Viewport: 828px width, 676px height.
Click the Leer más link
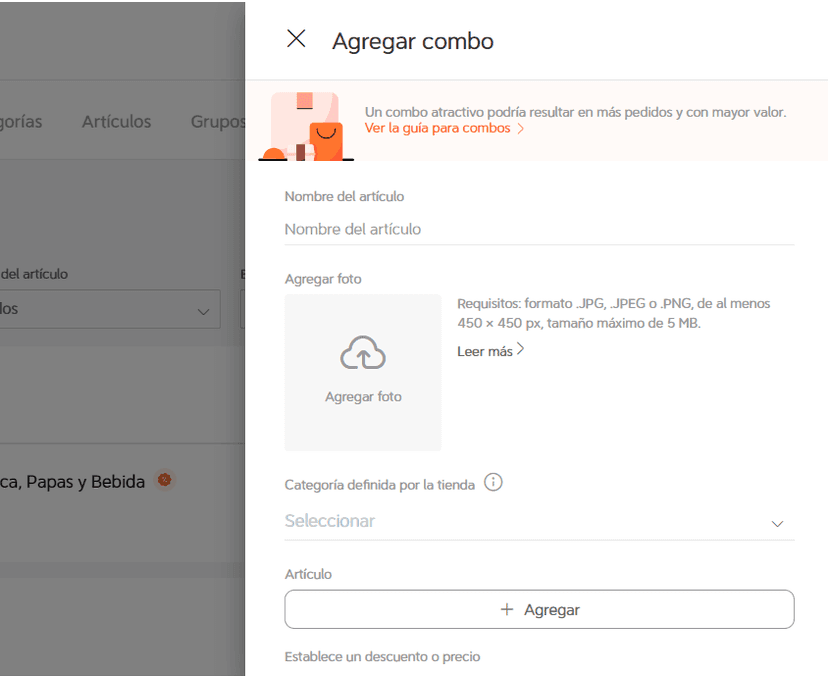[x=485, y=351]
